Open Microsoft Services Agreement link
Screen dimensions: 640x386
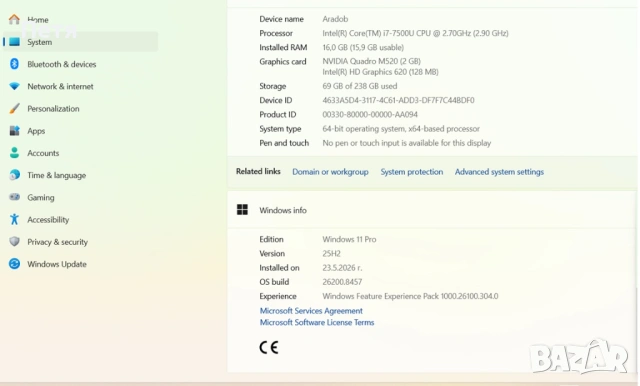click(x=311, y=311)
